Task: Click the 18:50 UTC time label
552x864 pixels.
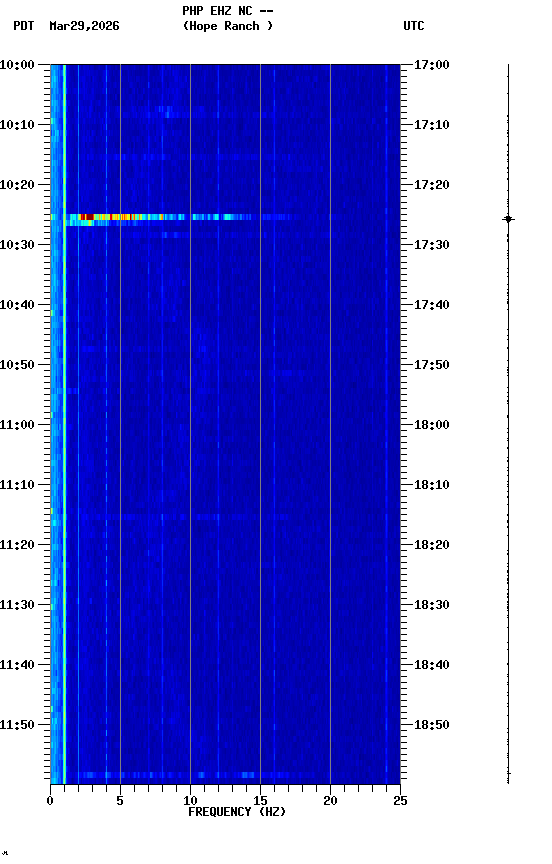Action: 432,726
